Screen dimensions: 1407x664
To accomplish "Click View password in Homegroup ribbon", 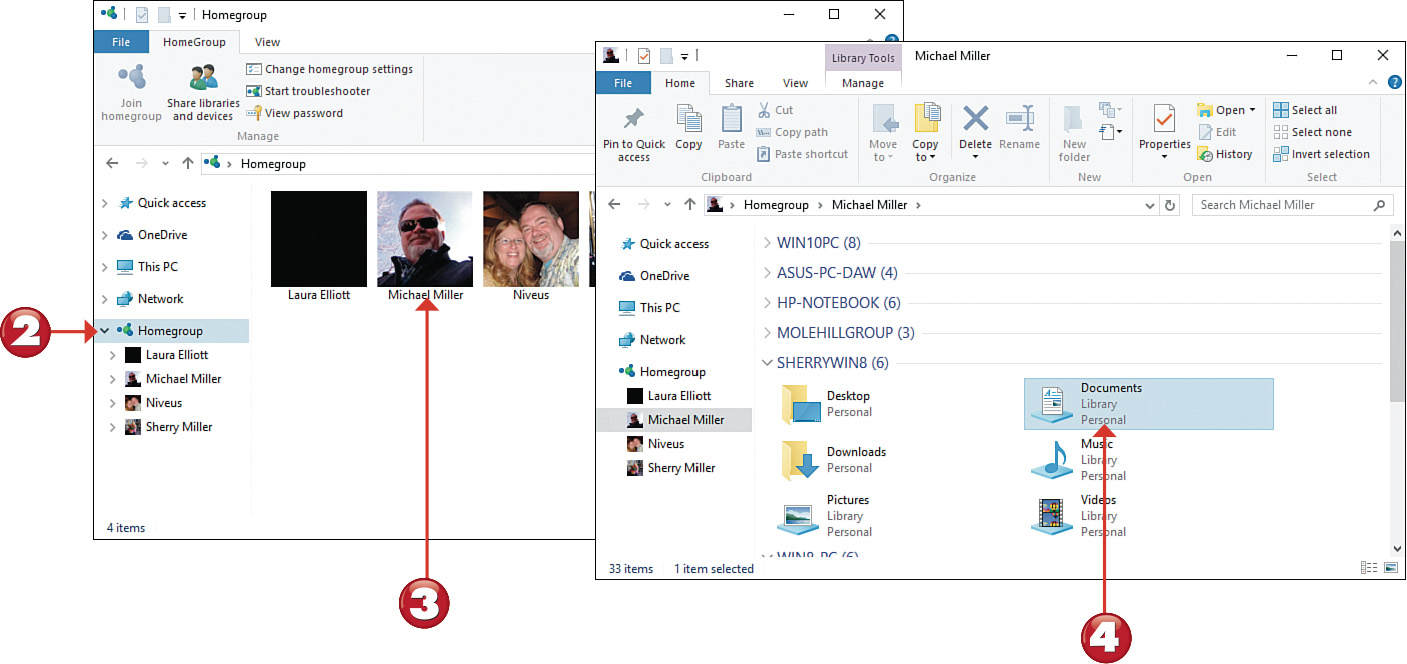I will tap(294, 113).
